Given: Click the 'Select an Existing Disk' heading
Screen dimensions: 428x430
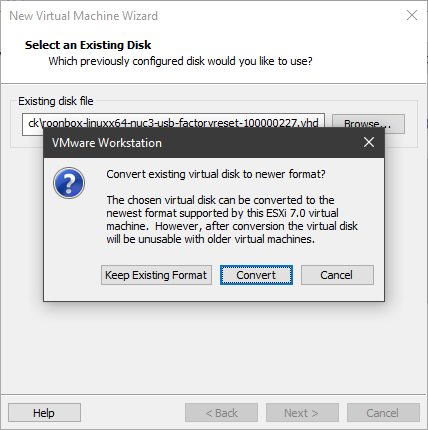Looking at the screenshot, I should (88, 45).
